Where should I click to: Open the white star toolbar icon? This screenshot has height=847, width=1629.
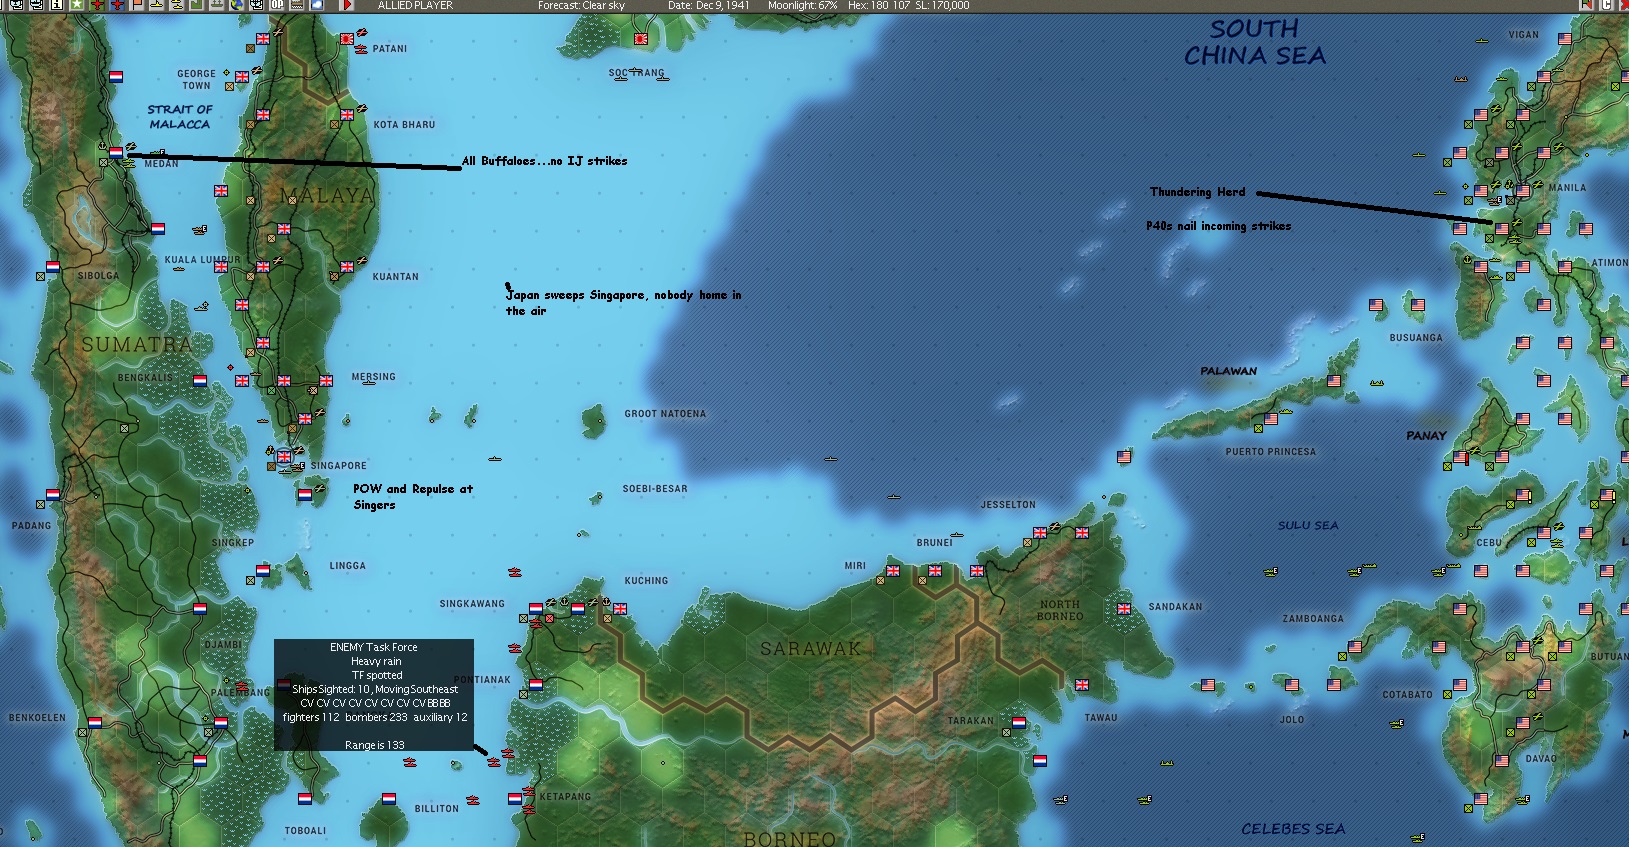coord(77,5)
